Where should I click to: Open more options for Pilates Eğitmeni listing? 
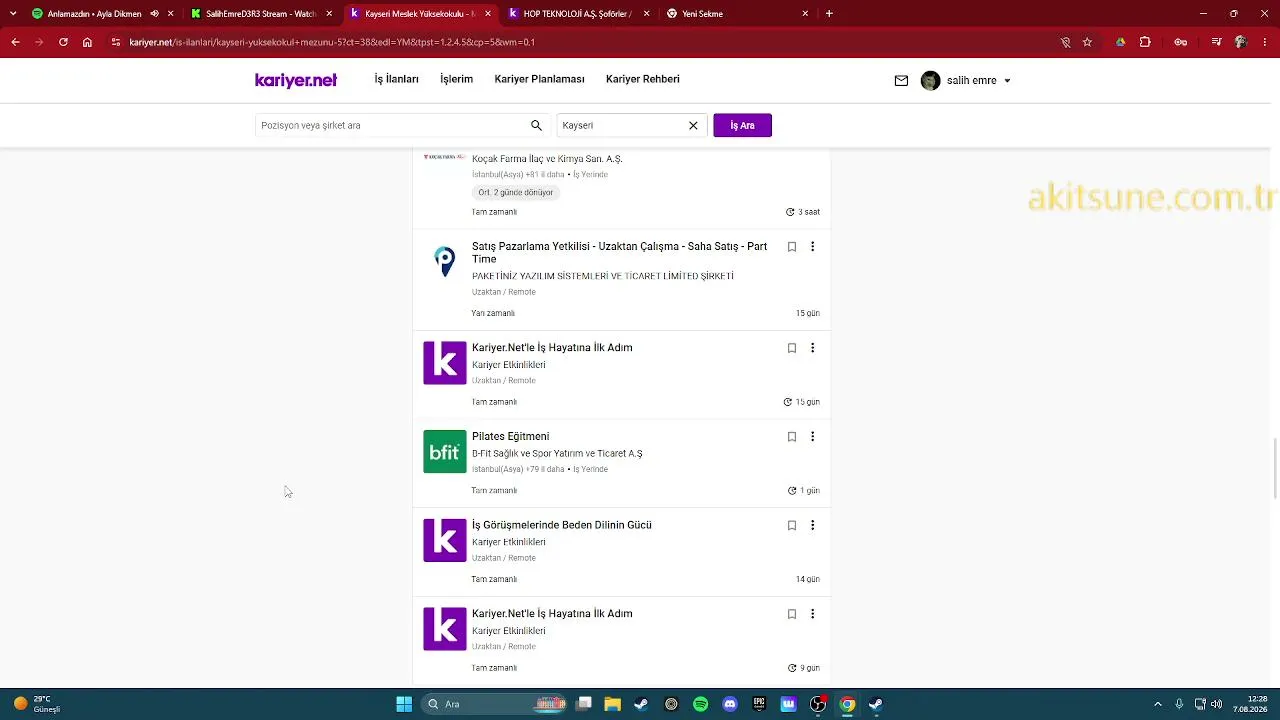812,437
